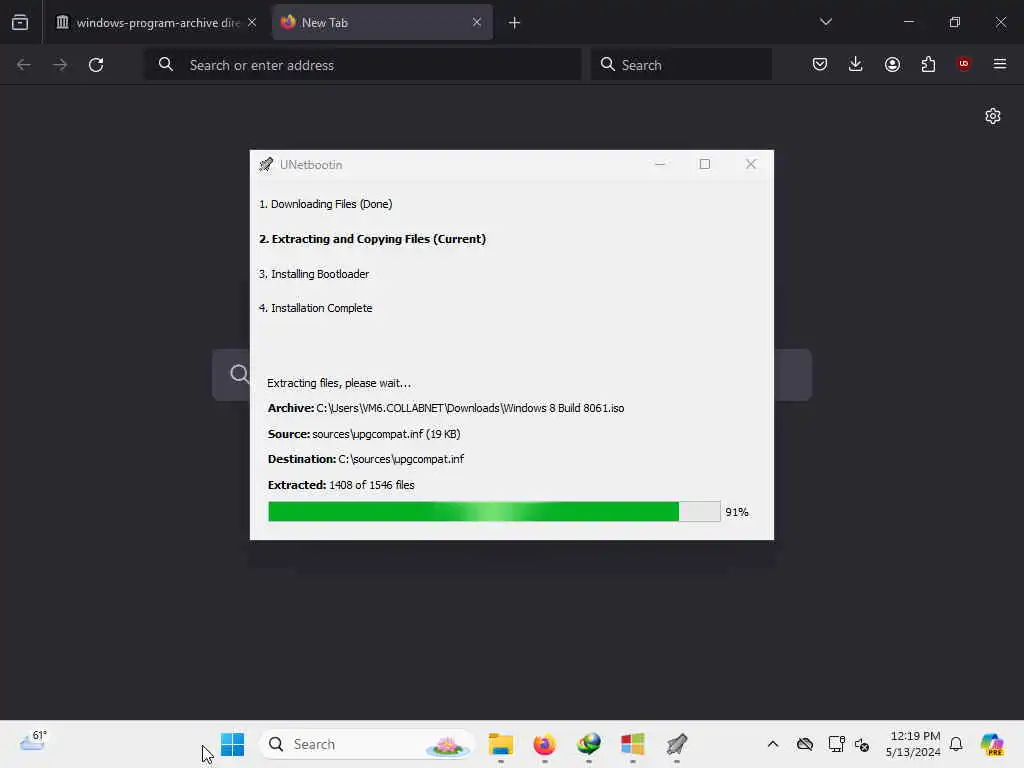This screenshot has width=1024, height=768.
Task: Open Firefox View icon in tab strip
Action: pos(20,22)
